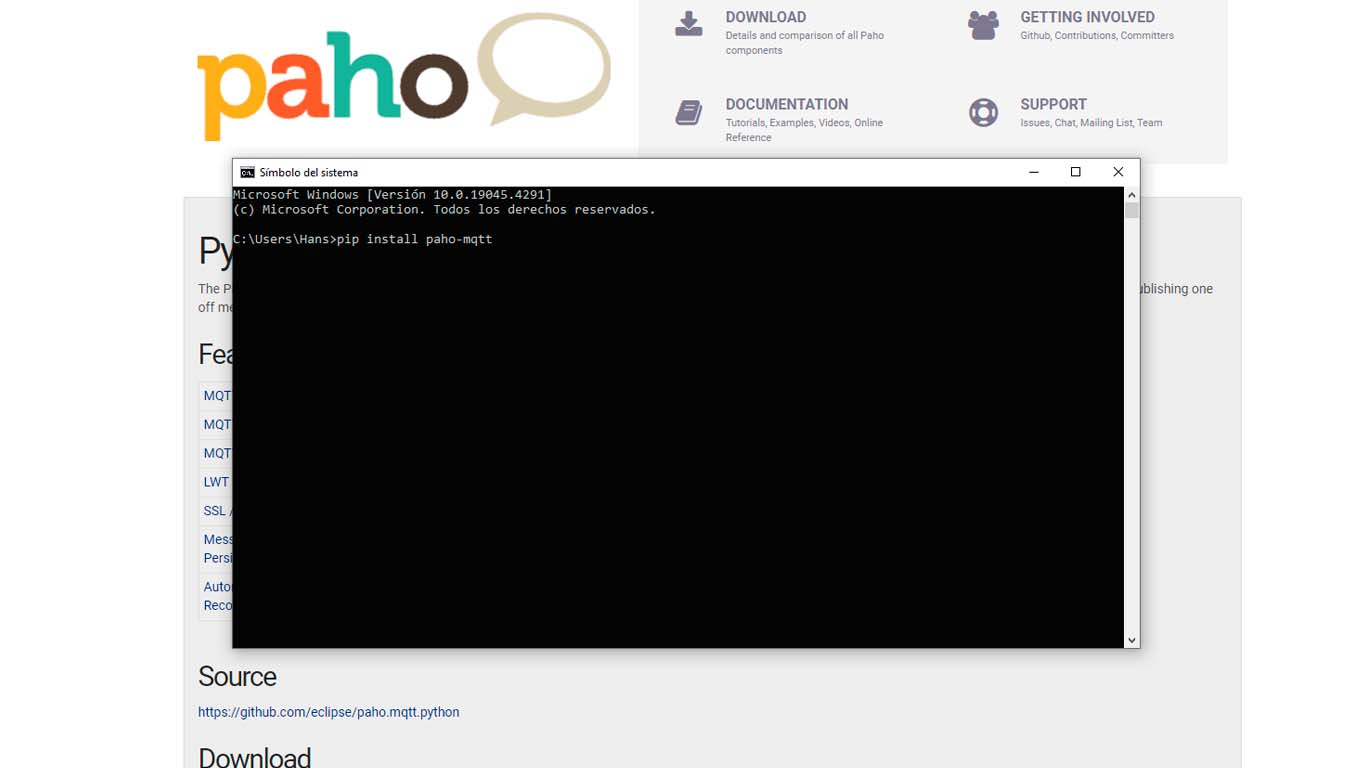
Task: Click the Support lifebuoy icon
Action: pyautogui.click(x=983, y=112)
